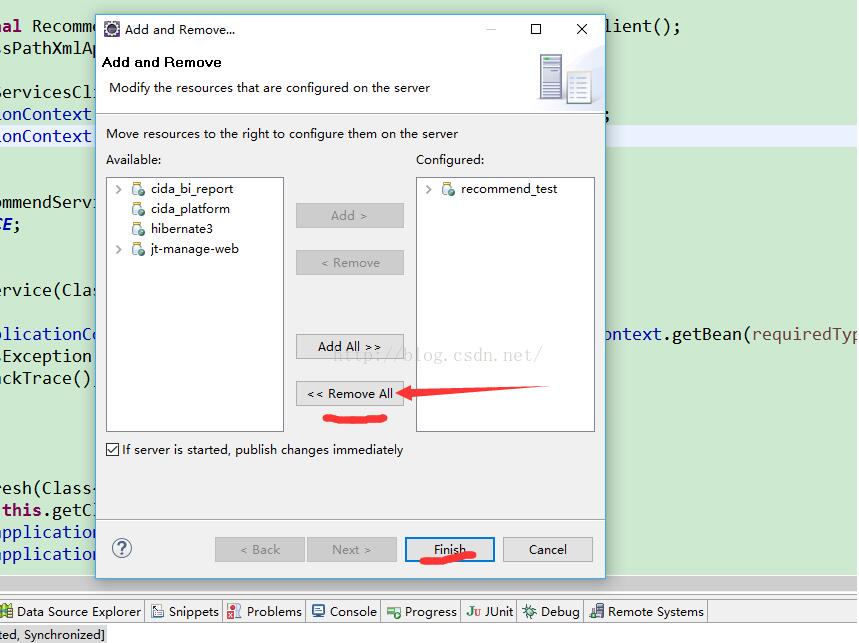Click the Console view icon
This screenshot has width=859, height=643.
tap(319, 611)
